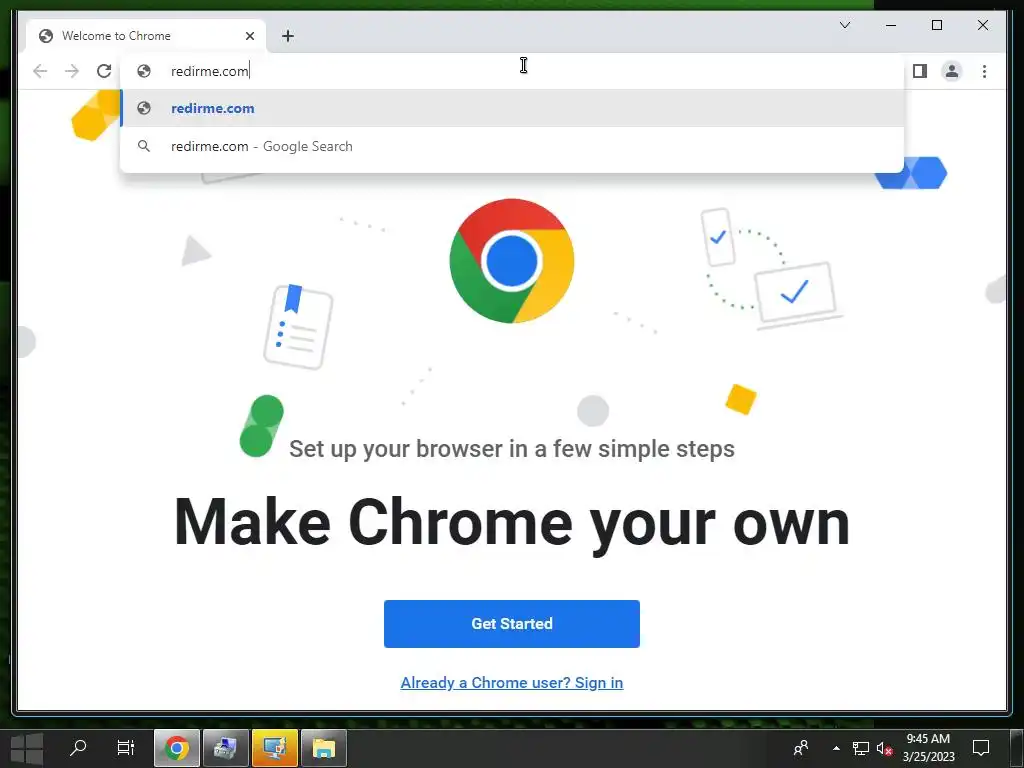This screenshot has height=768, width=1024.
Task: Open Chrome's three-dot menu
Action: (x=984, y=71)
